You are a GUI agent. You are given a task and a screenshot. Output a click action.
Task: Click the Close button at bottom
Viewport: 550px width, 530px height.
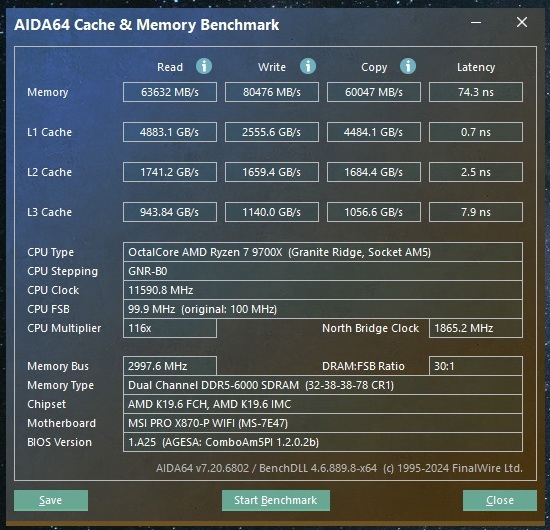500,500
